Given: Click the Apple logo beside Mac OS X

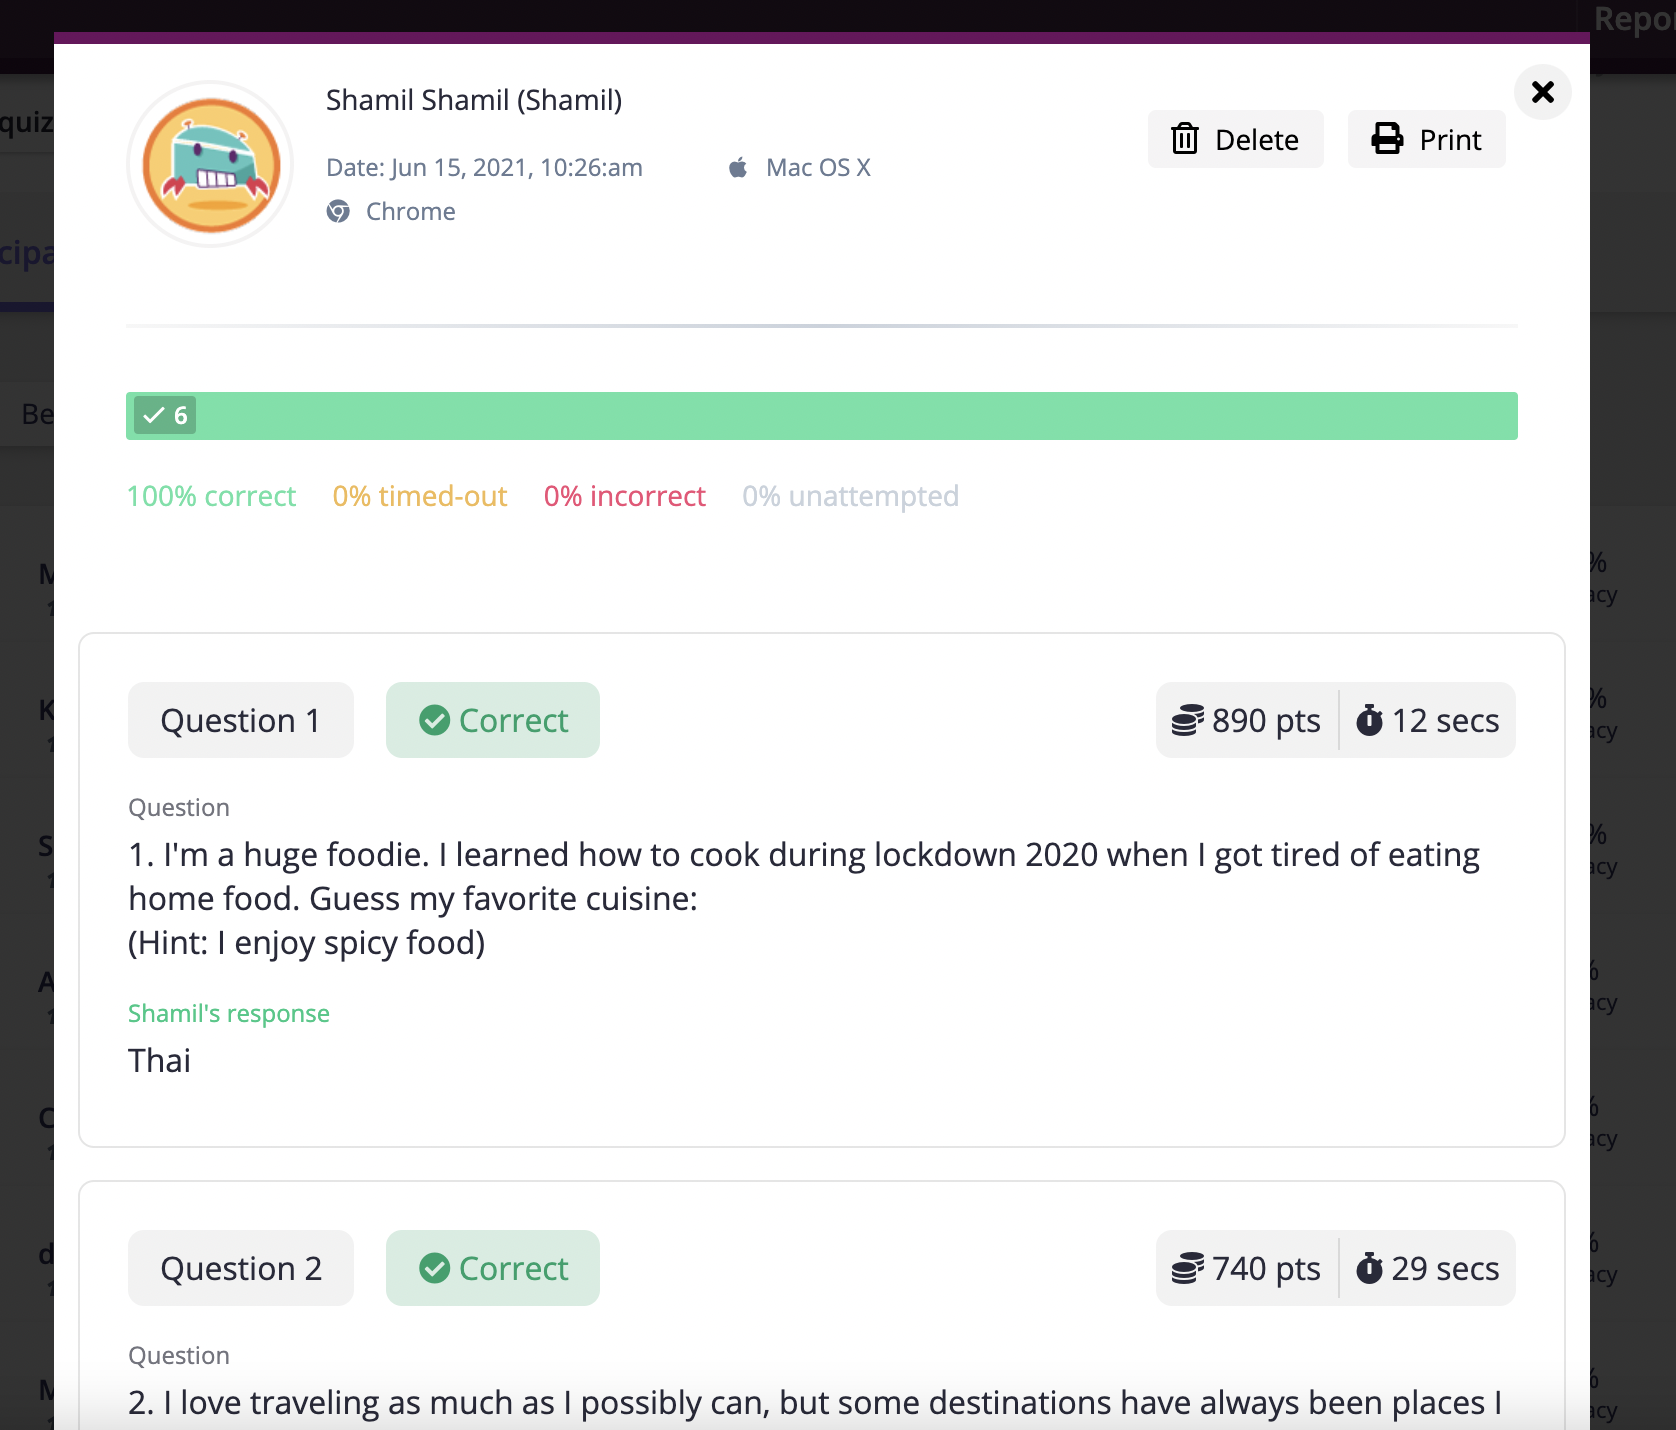Looking at the screenshot, I should [x=738, y=167].
